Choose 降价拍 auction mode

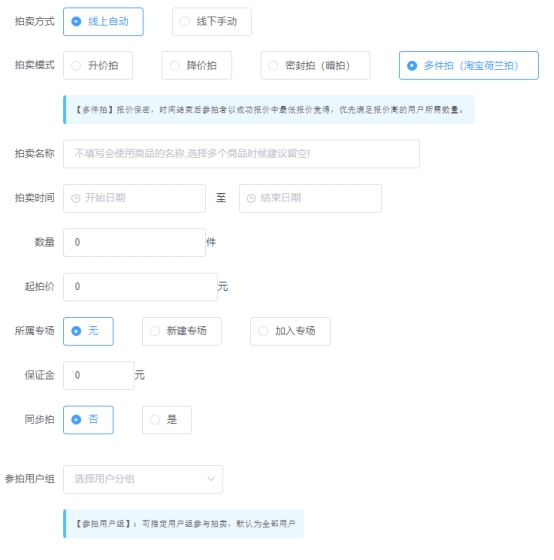point(196,66)
